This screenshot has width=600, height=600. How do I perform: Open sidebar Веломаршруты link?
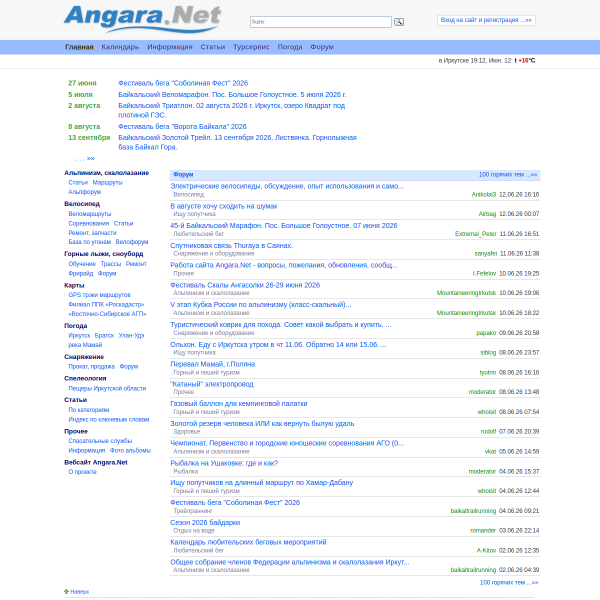click(90, 214)
